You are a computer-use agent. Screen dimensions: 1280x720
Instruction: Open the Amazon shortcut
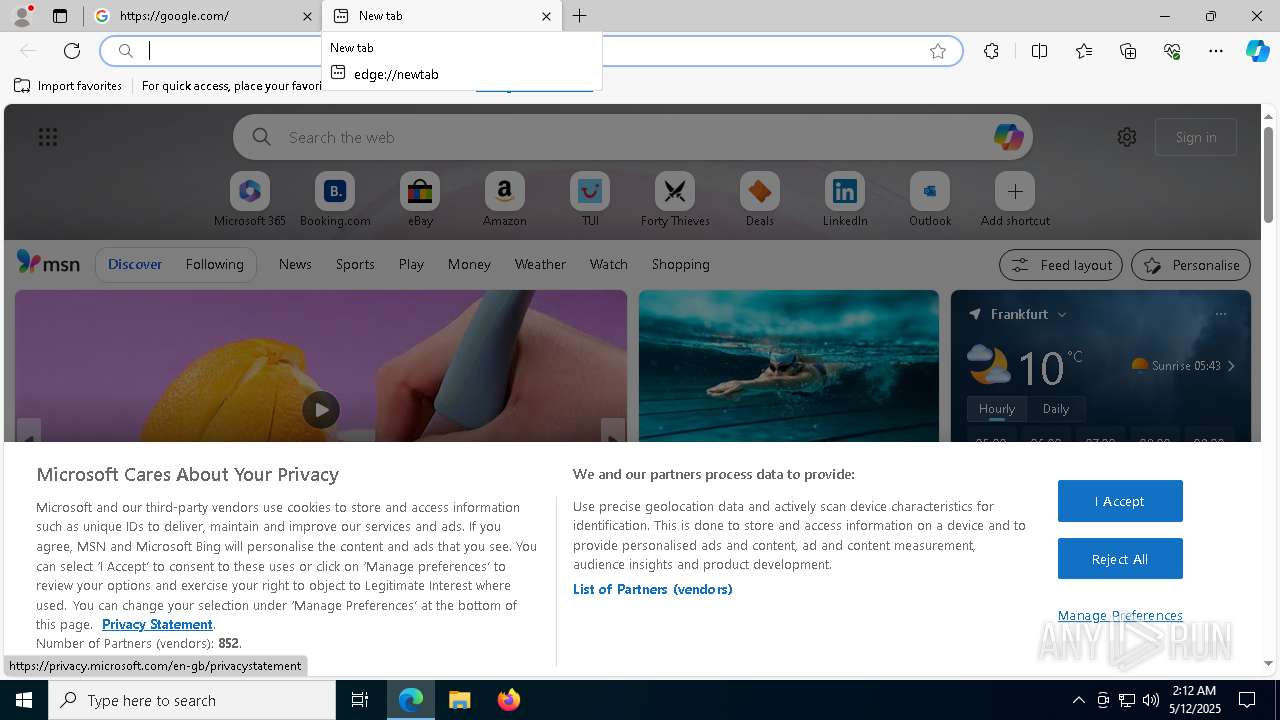pyautogui.click(x=504, y=199)
